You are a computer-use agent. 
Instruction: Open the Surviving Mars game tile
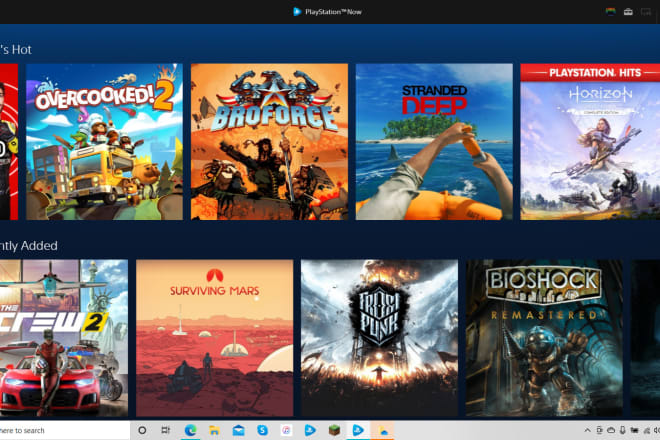pyautogui.click(x=215, y=338)
